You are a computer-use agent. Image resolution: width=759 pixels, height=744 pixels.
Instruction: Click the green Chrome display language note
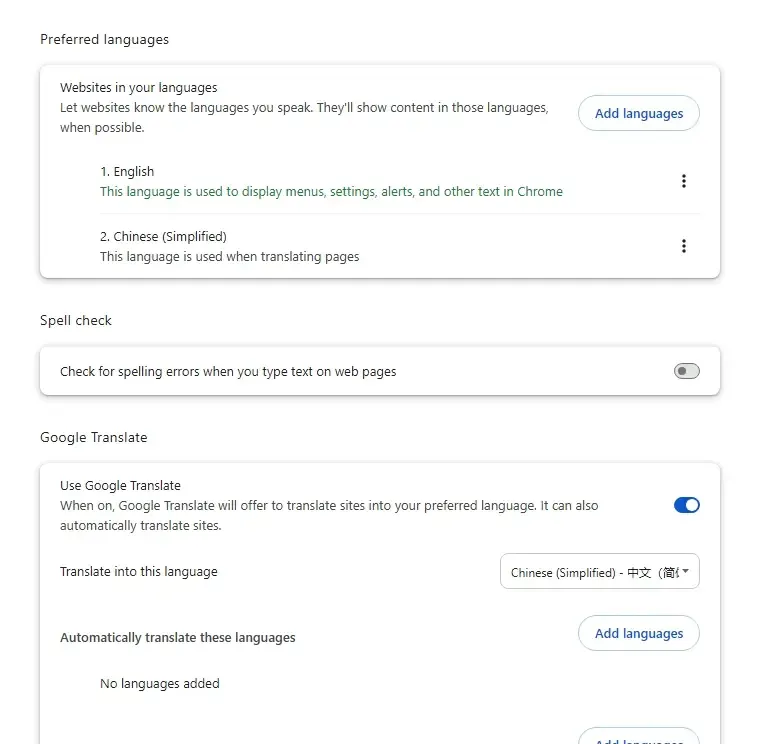tap(331, 192)
